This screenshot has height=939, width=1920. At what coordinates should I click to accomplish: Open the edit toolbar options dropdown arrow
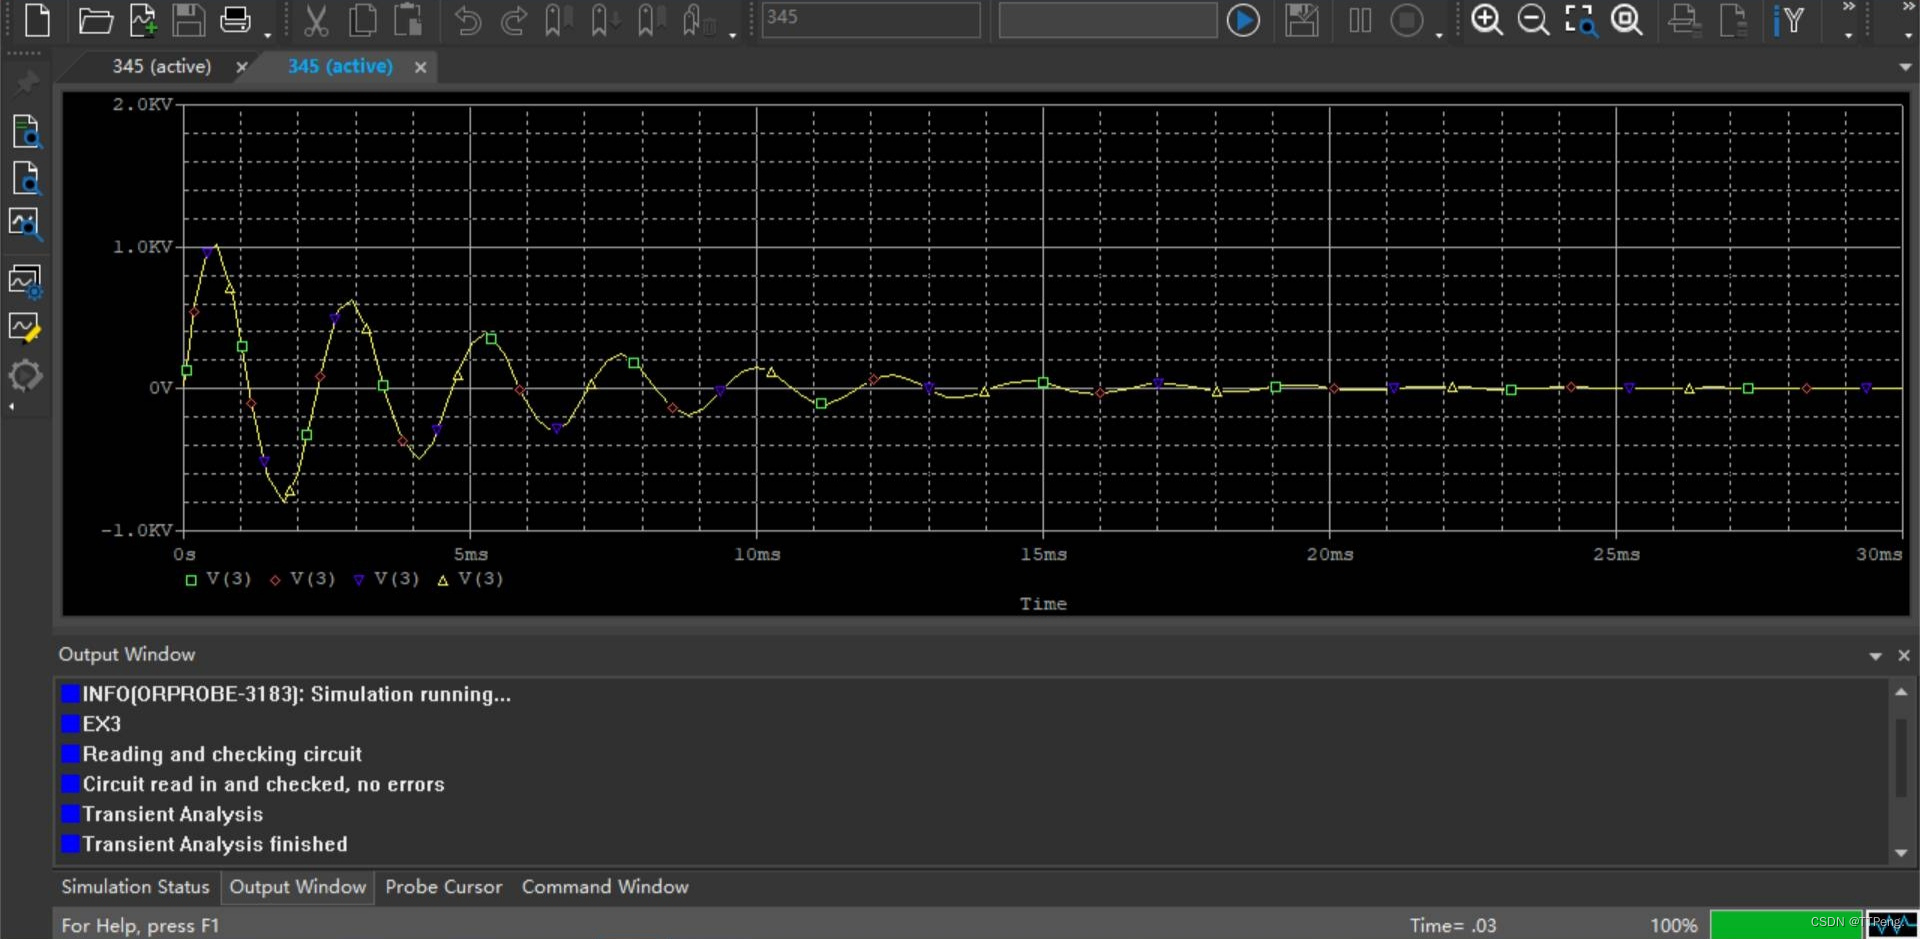(733, 35)
